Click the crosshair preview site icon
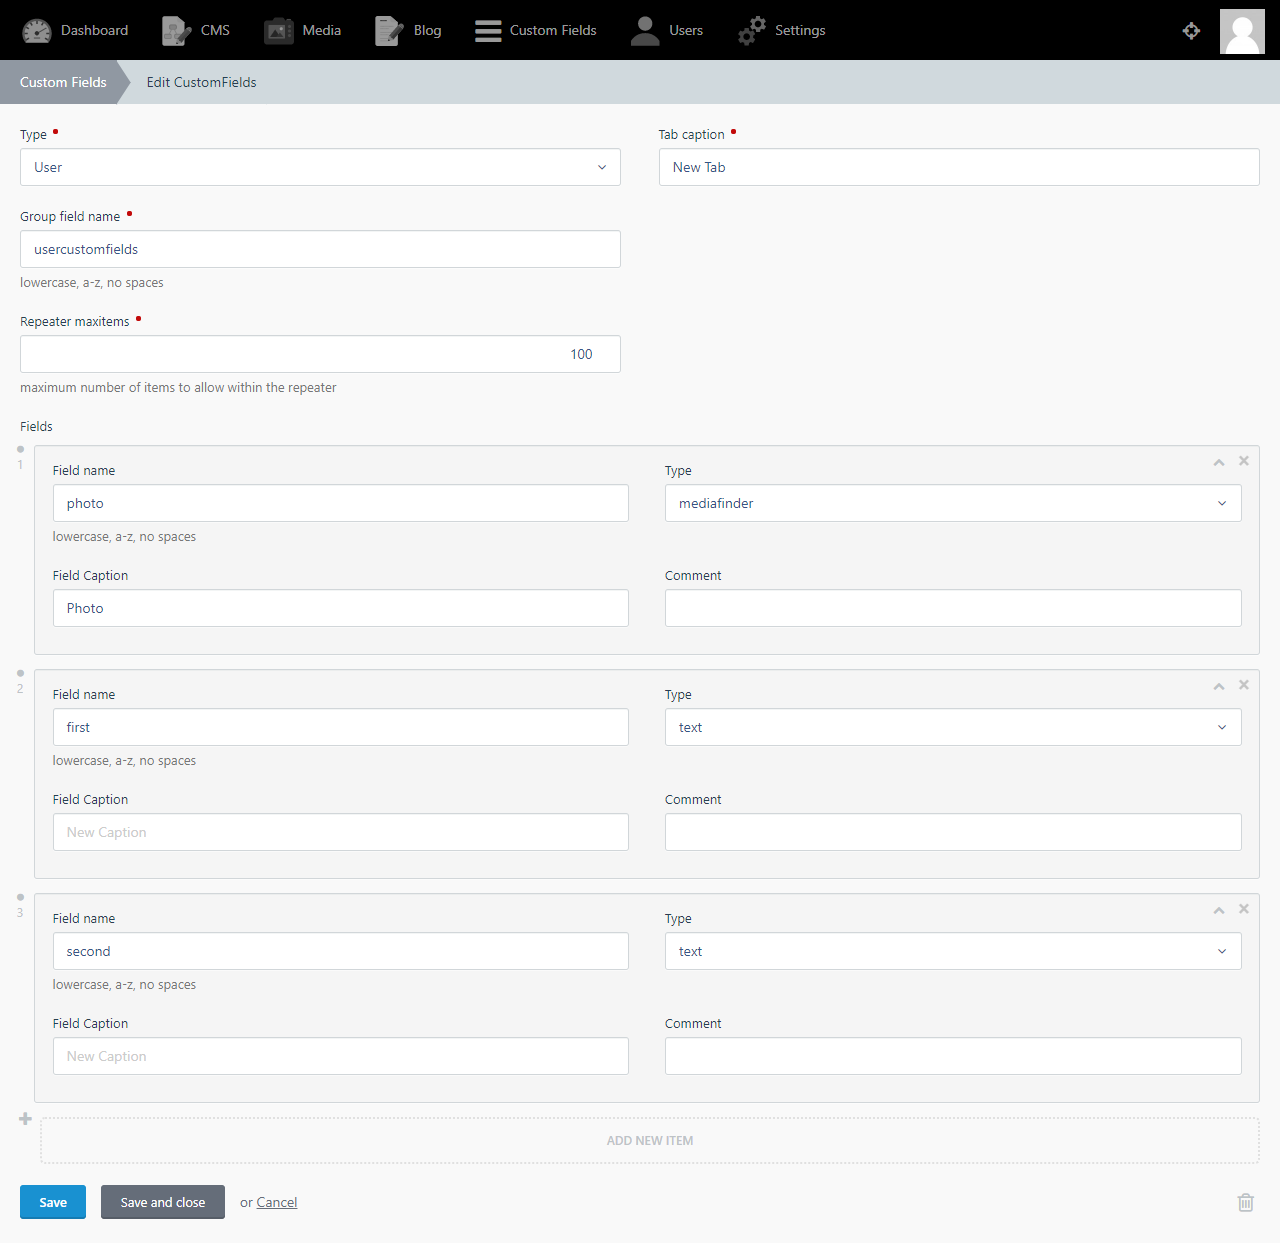Viewport: 1280px width, 1243px height. pyautogui.click(x=1191, y=31)
